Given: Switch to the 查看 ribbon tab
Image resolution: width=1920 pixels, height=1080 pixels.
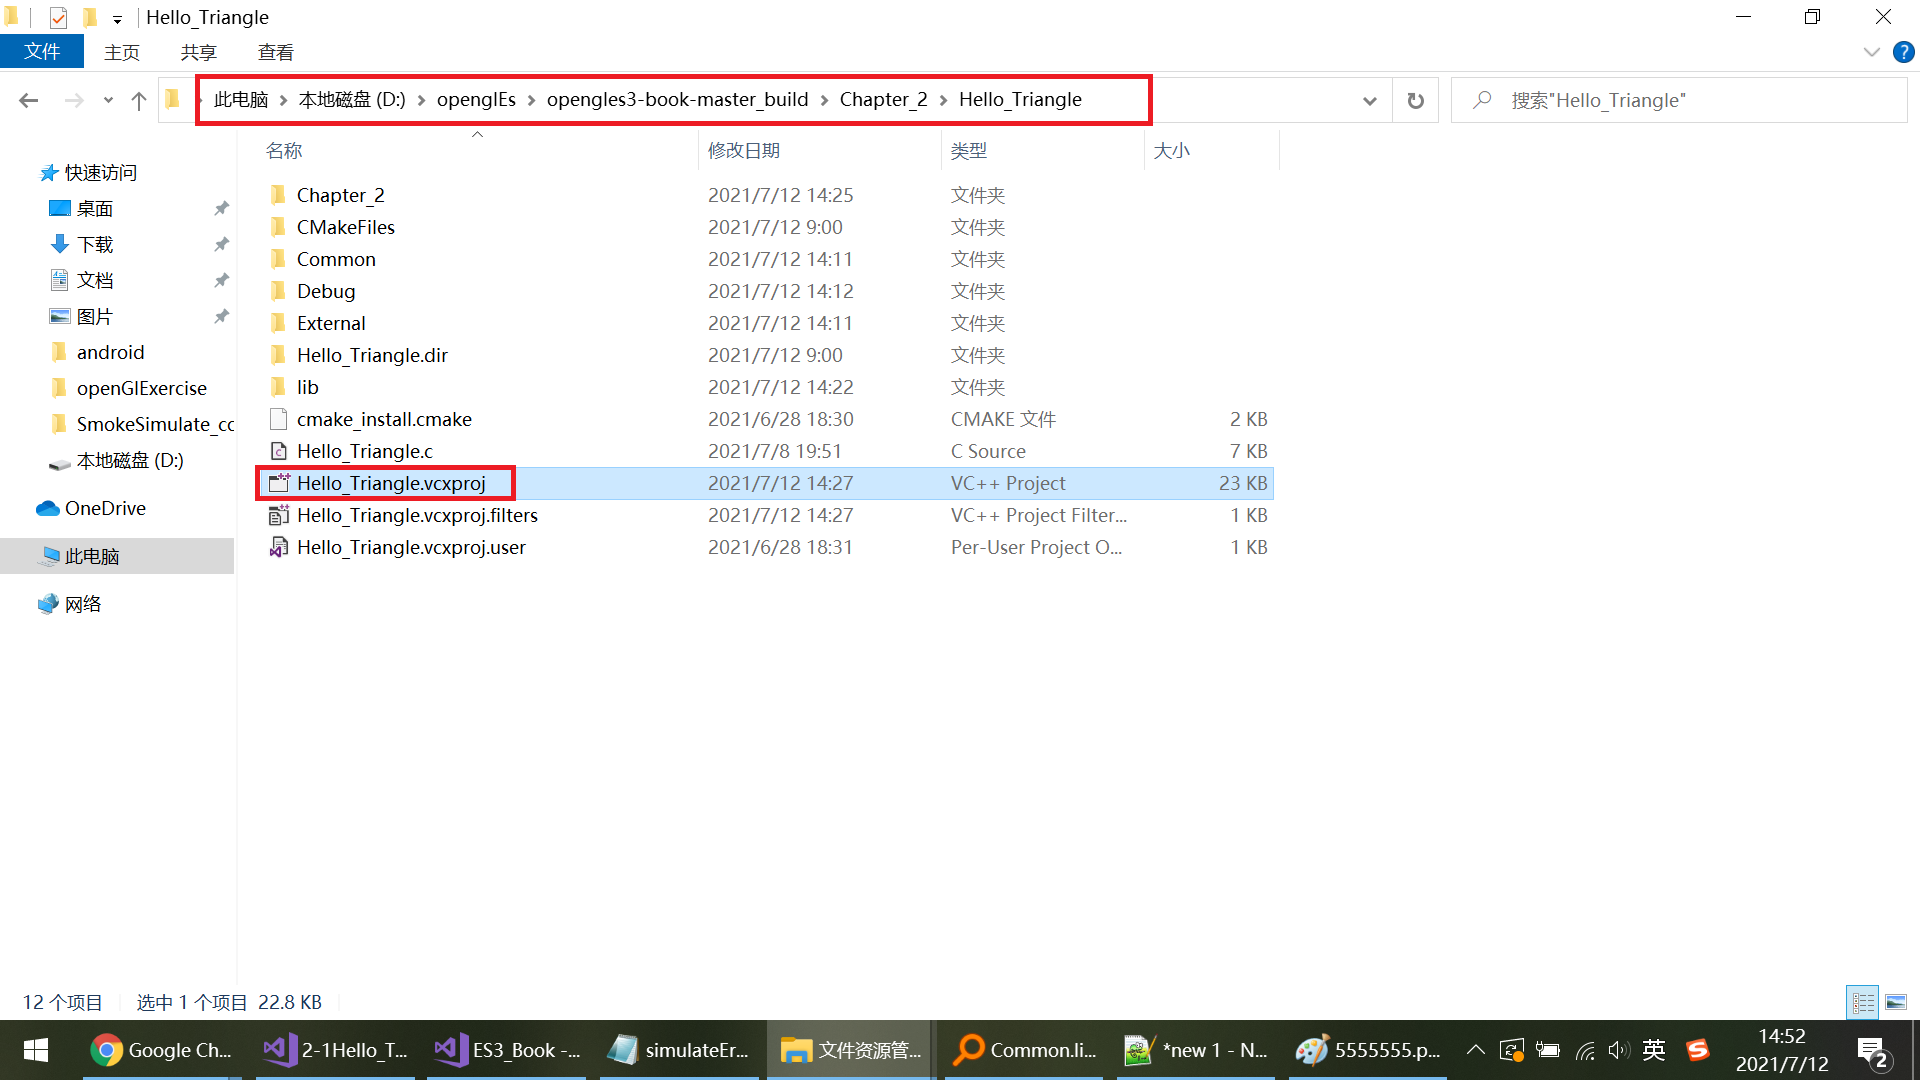Looking at the screenshot, I should pyautogui.click(x=275, y=52).
